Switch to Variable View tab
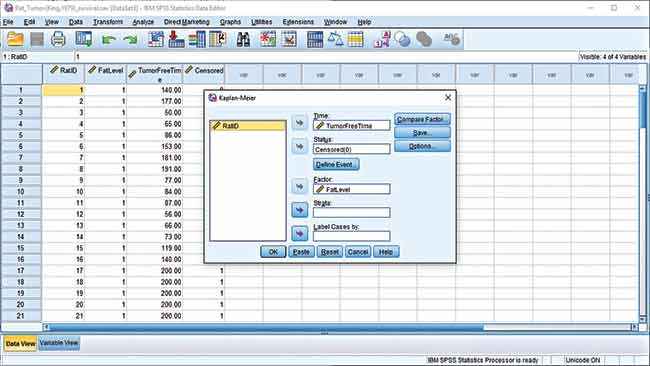Image resolution: width=650 pixels, height=366 pixels. pos(59,343)
